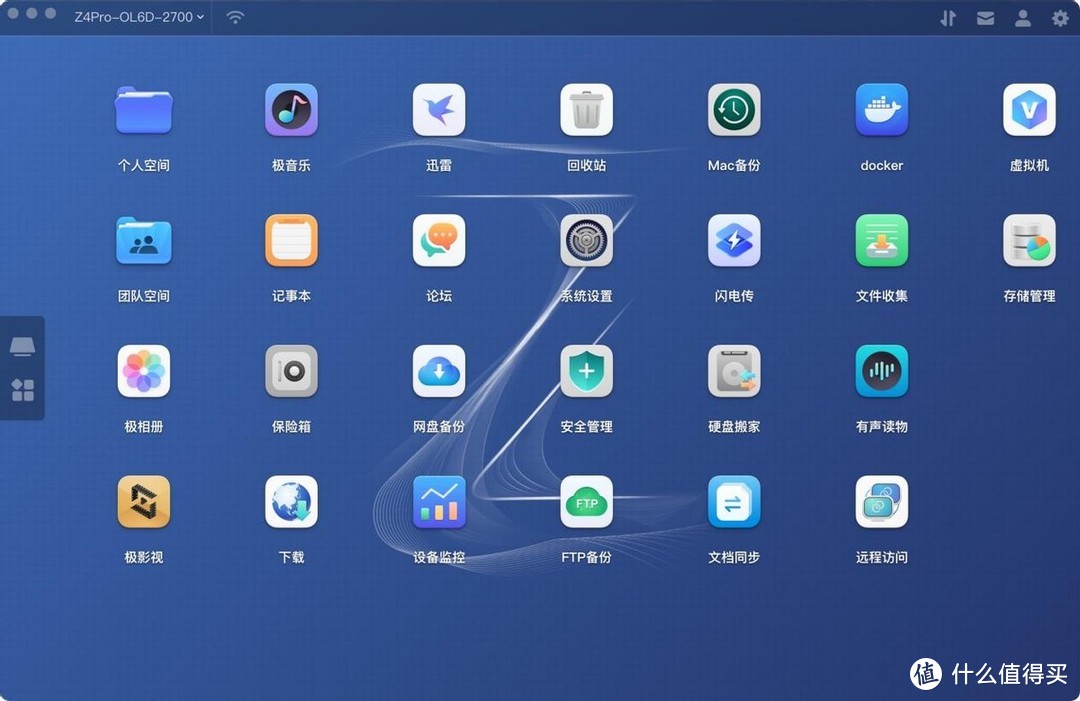Expand the Z4Pro-OL6D-2700 device dropdown

coord(139,17)
